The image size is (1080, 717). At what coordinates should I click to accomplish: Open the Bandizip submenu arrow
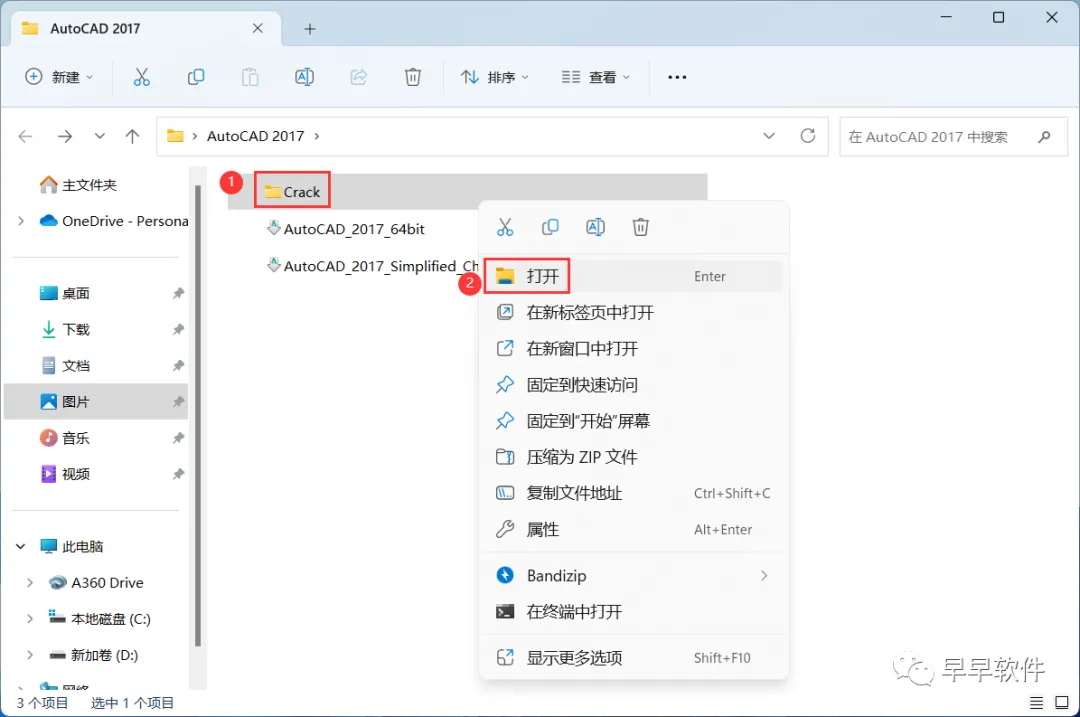pos(764,576)
